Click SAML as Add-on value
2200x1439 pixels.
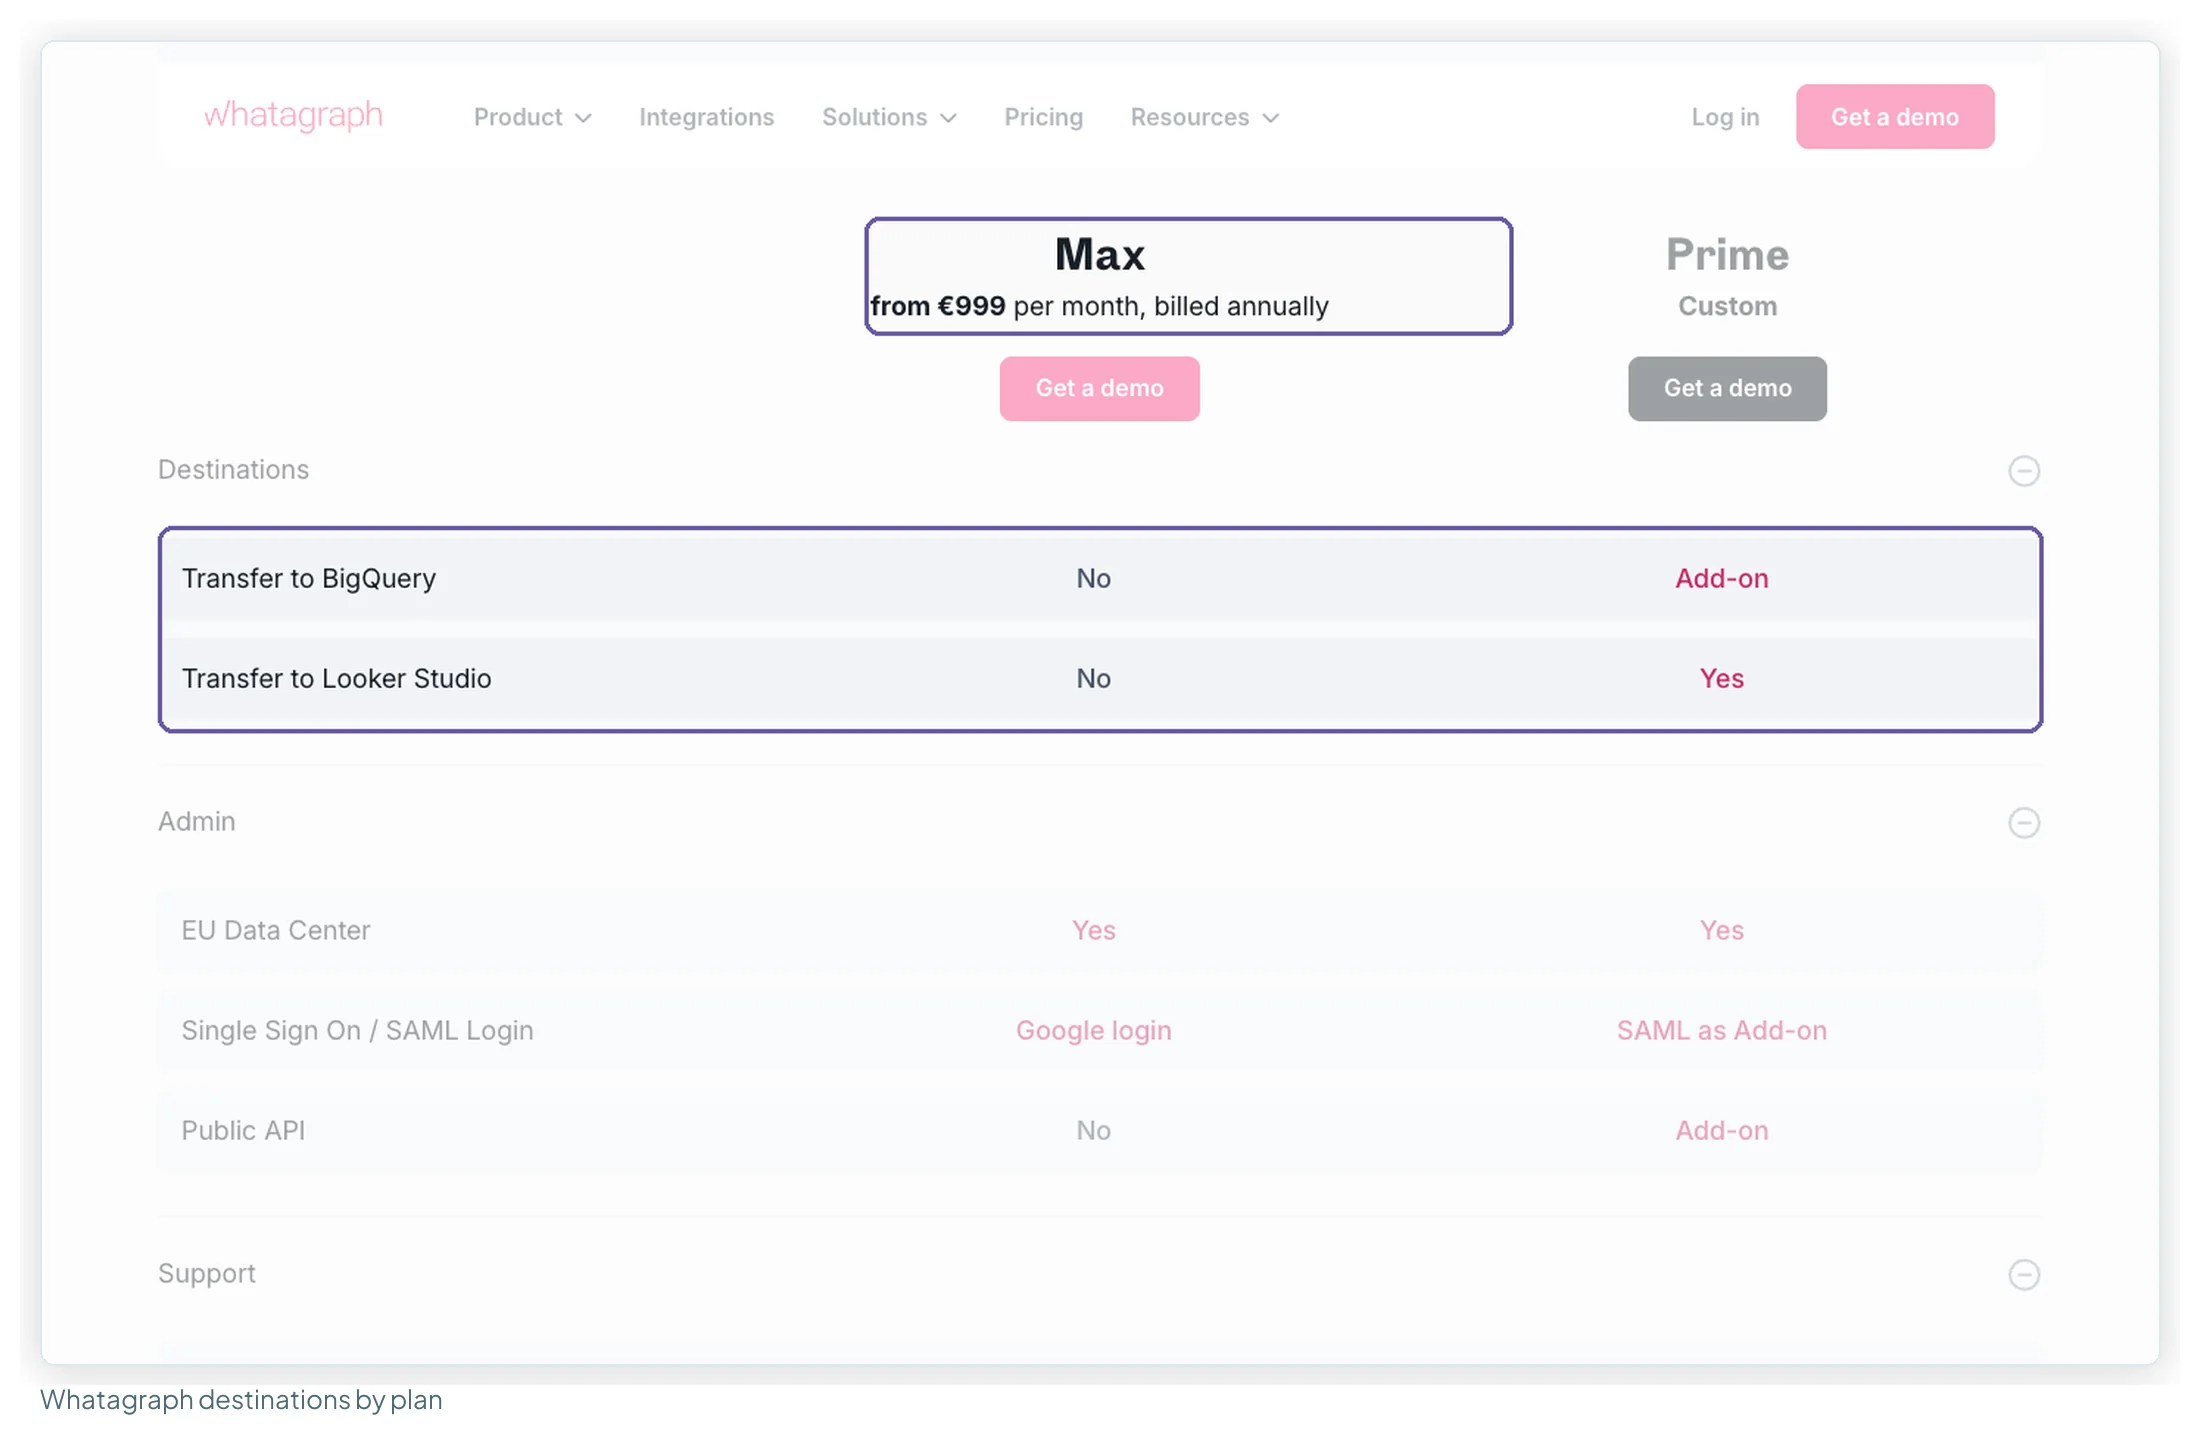click(x=1721, y=1030)
